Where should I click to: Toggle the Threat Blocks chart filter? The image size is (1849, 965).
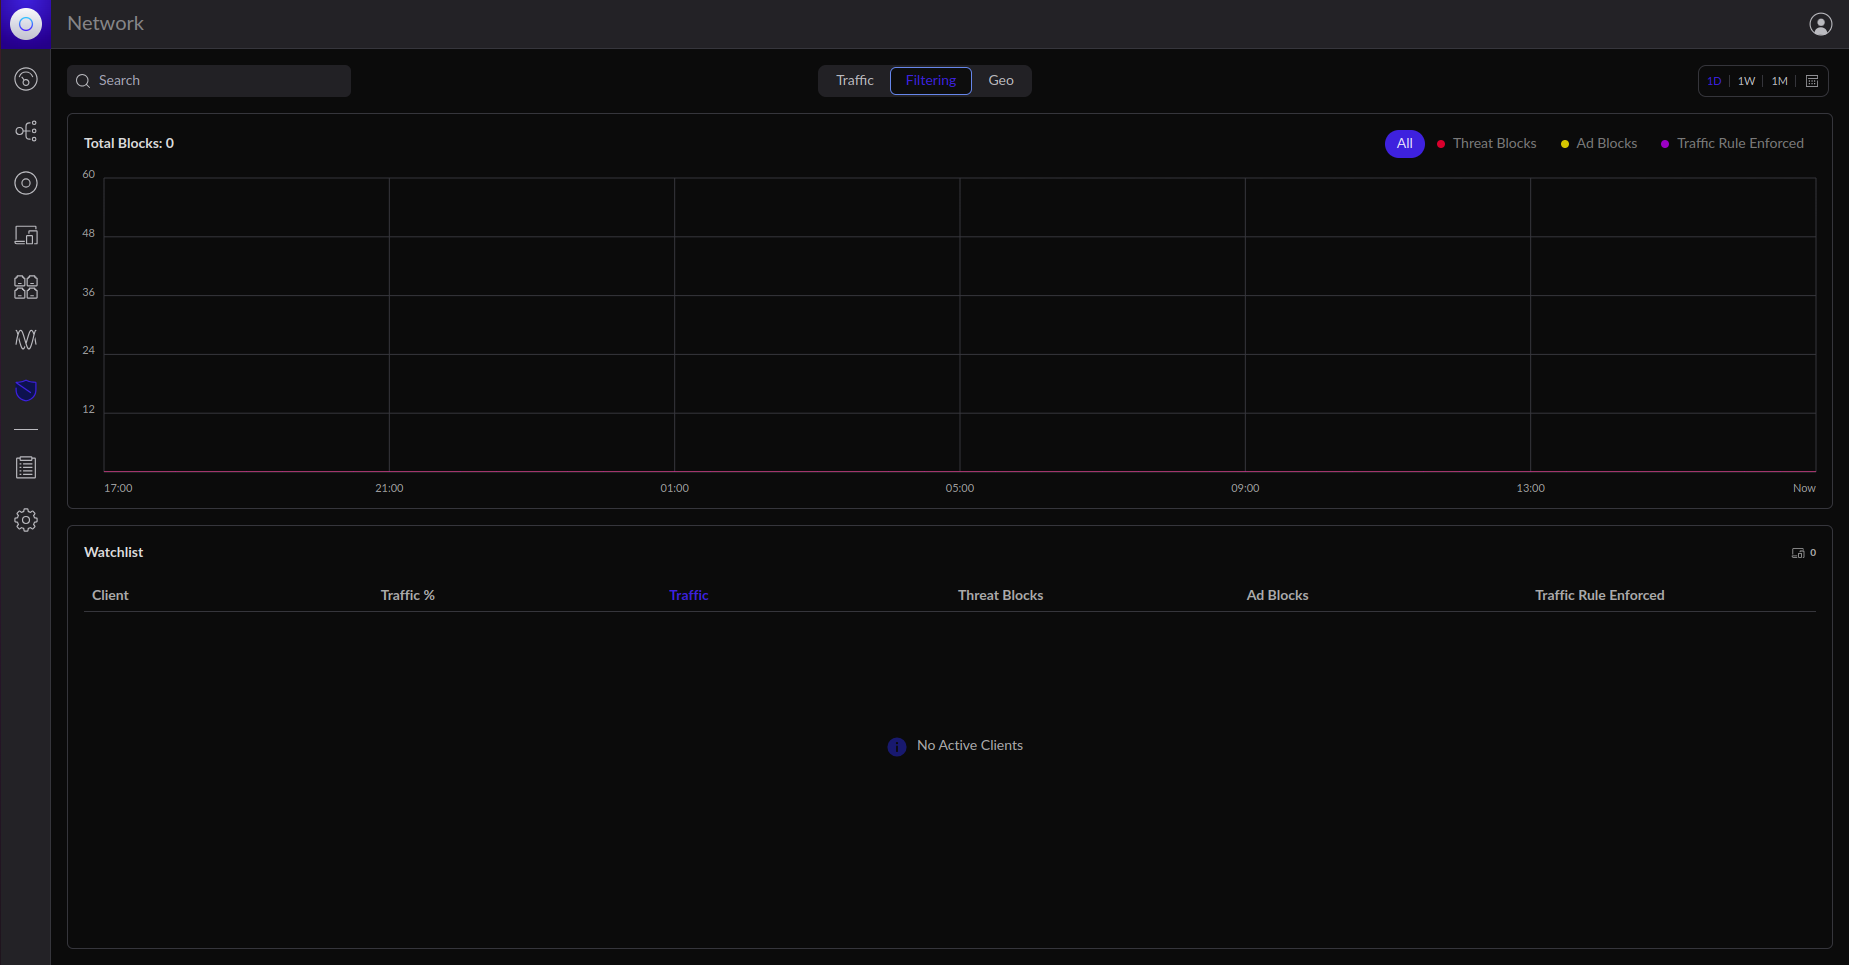(1486, 144)
